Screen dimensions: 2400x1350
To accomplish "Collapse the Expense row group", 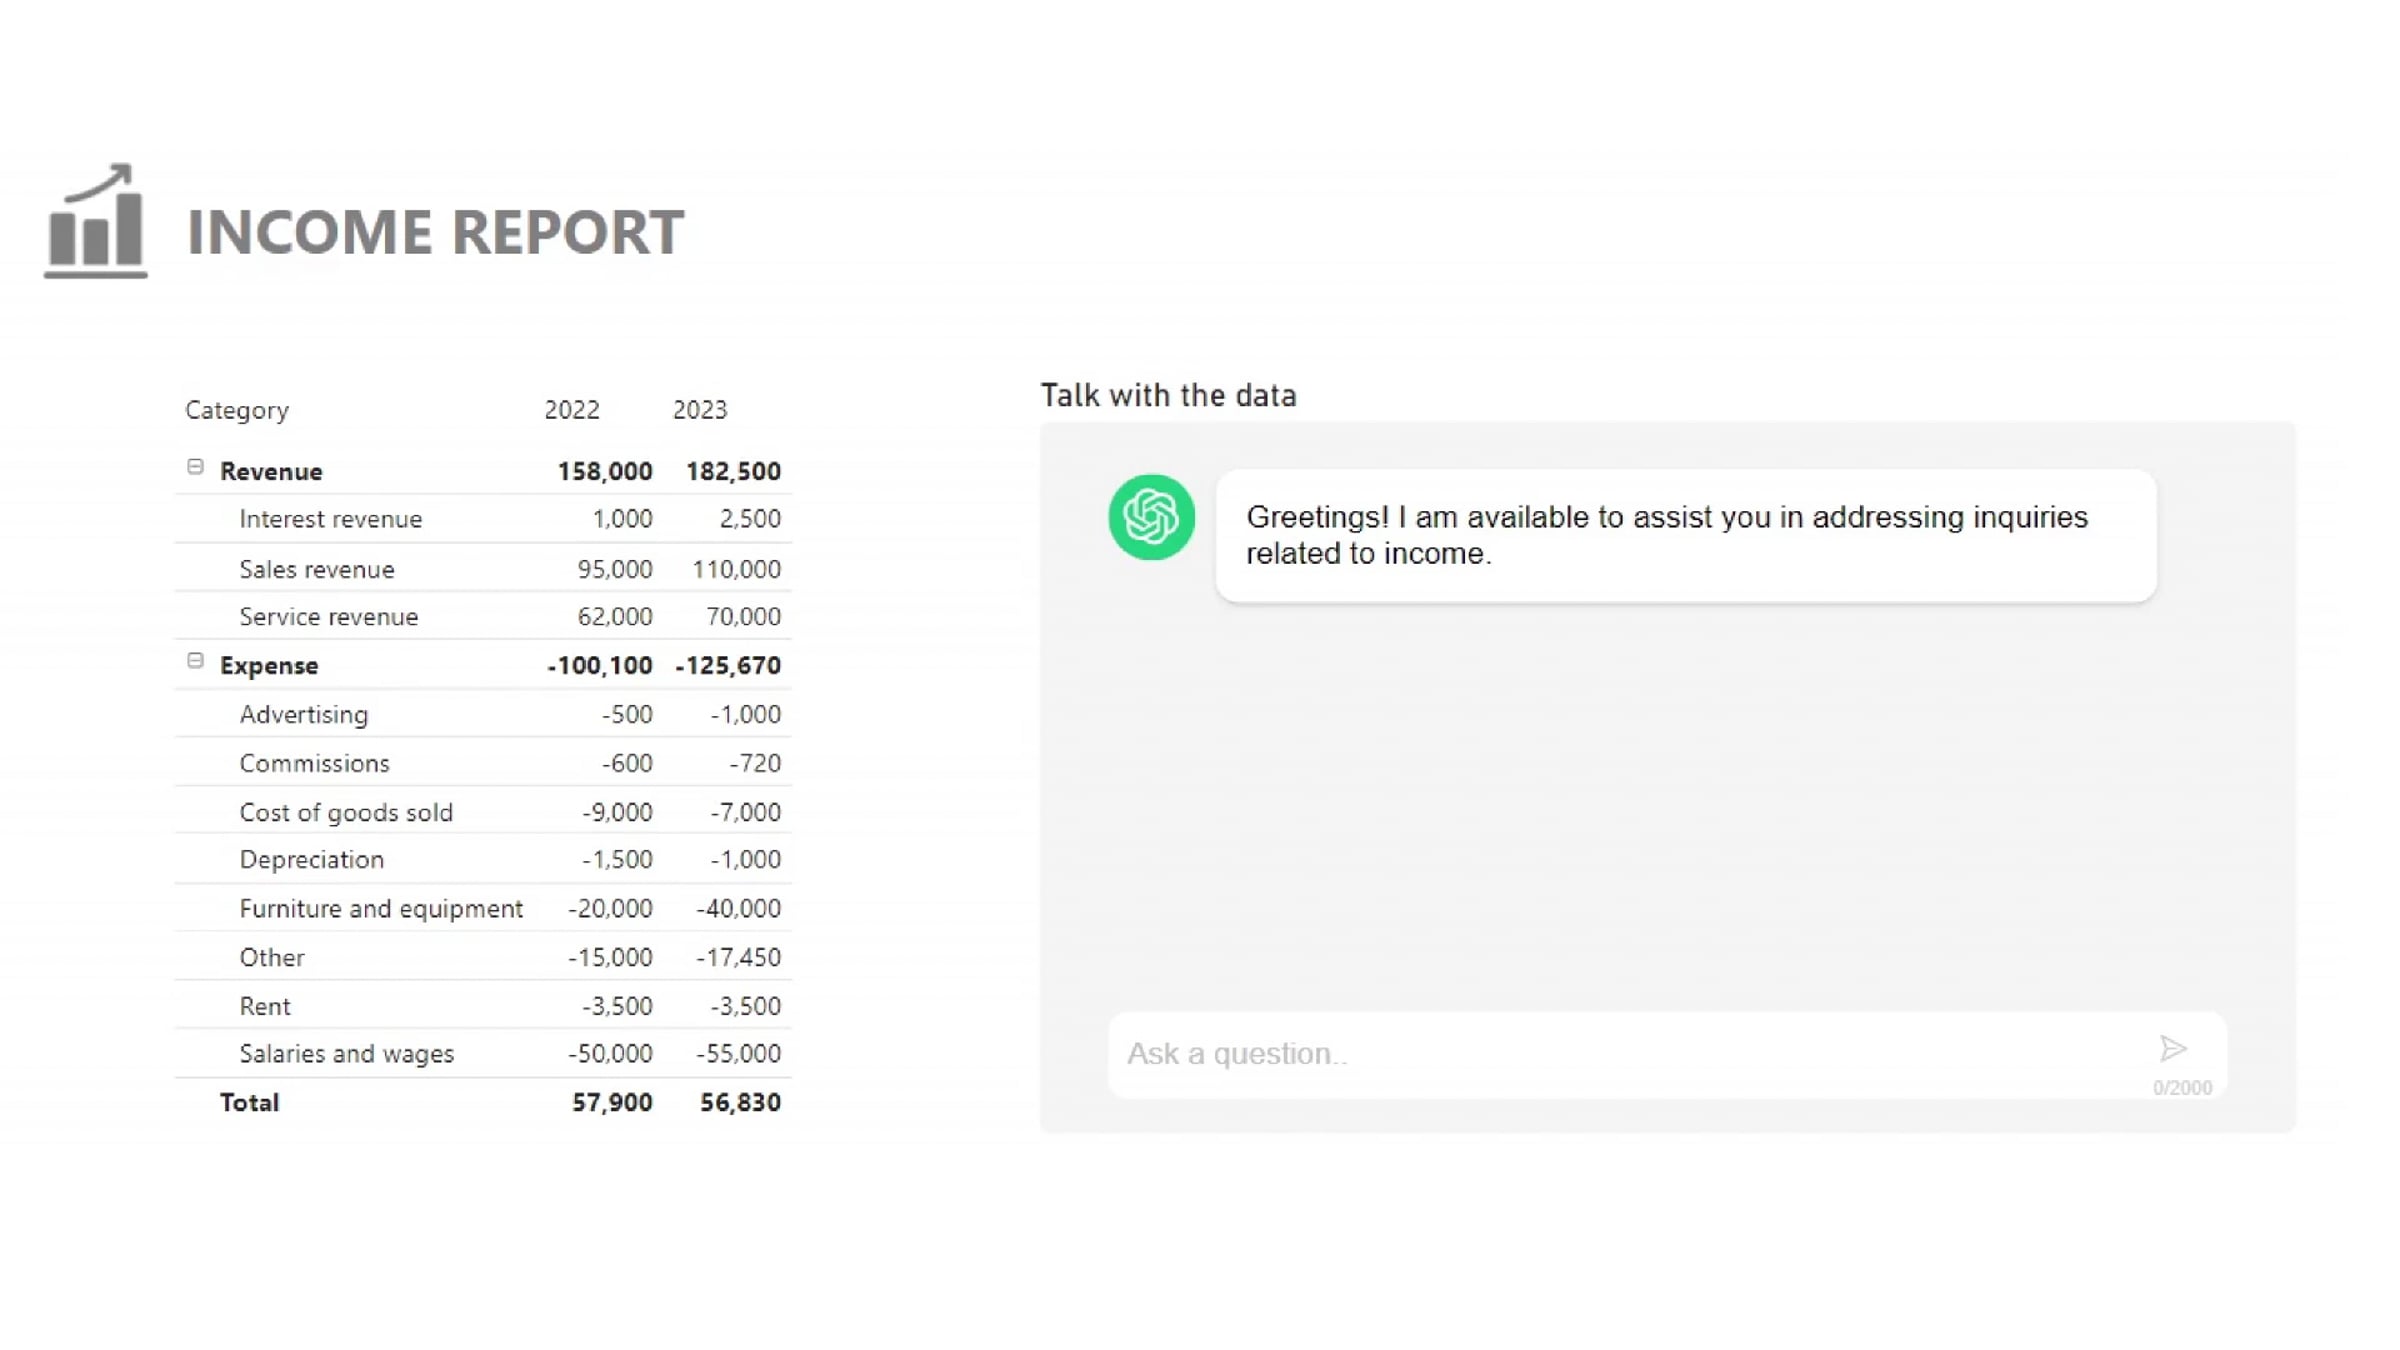I will point(196,661).
